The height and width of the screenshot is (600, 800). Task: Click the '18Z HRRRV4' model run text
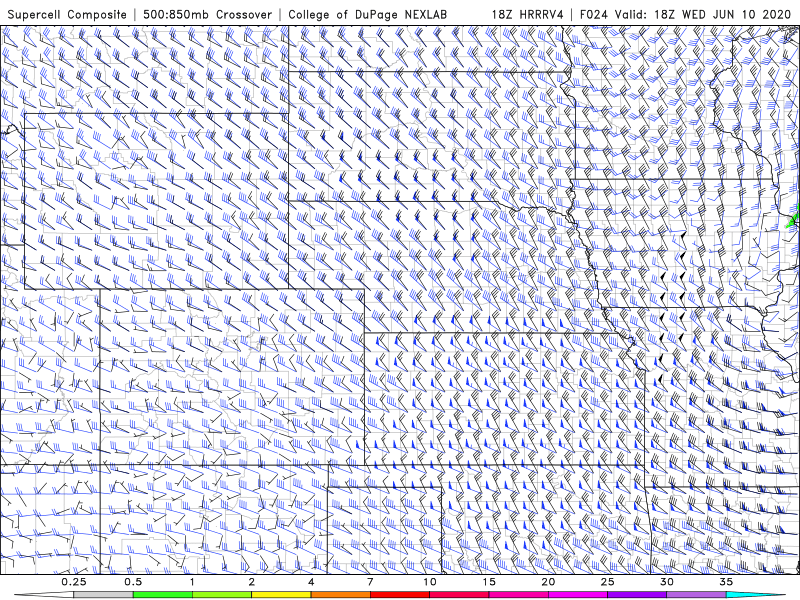[528, 14]
